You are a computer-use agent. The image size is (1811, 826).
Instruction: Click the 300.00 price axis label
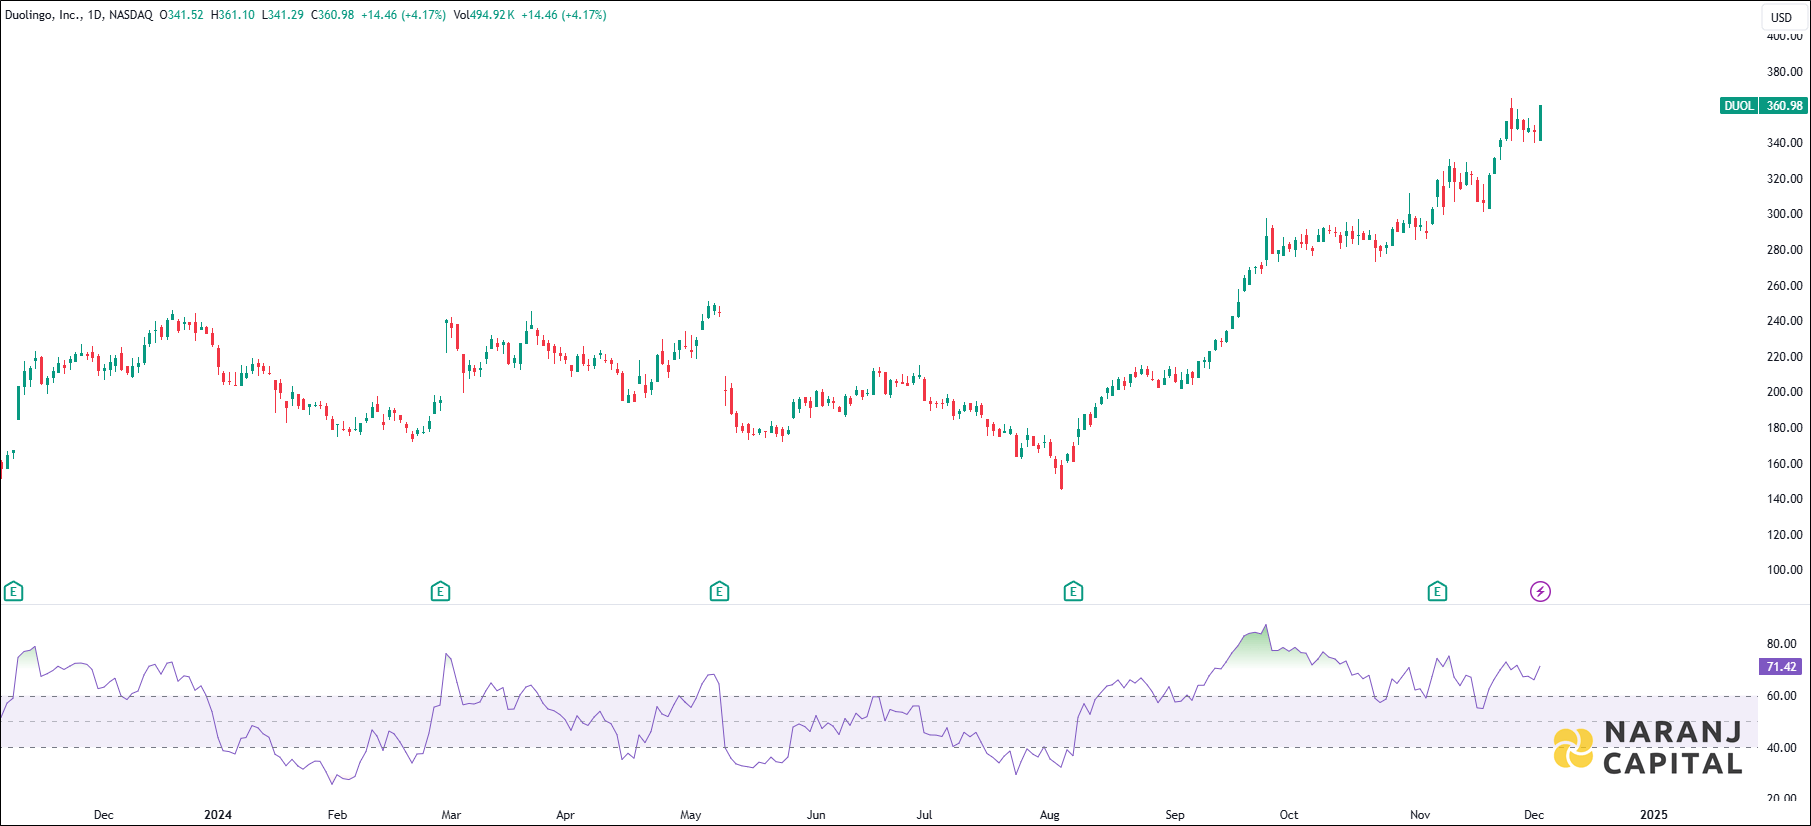coord(1785,214)
